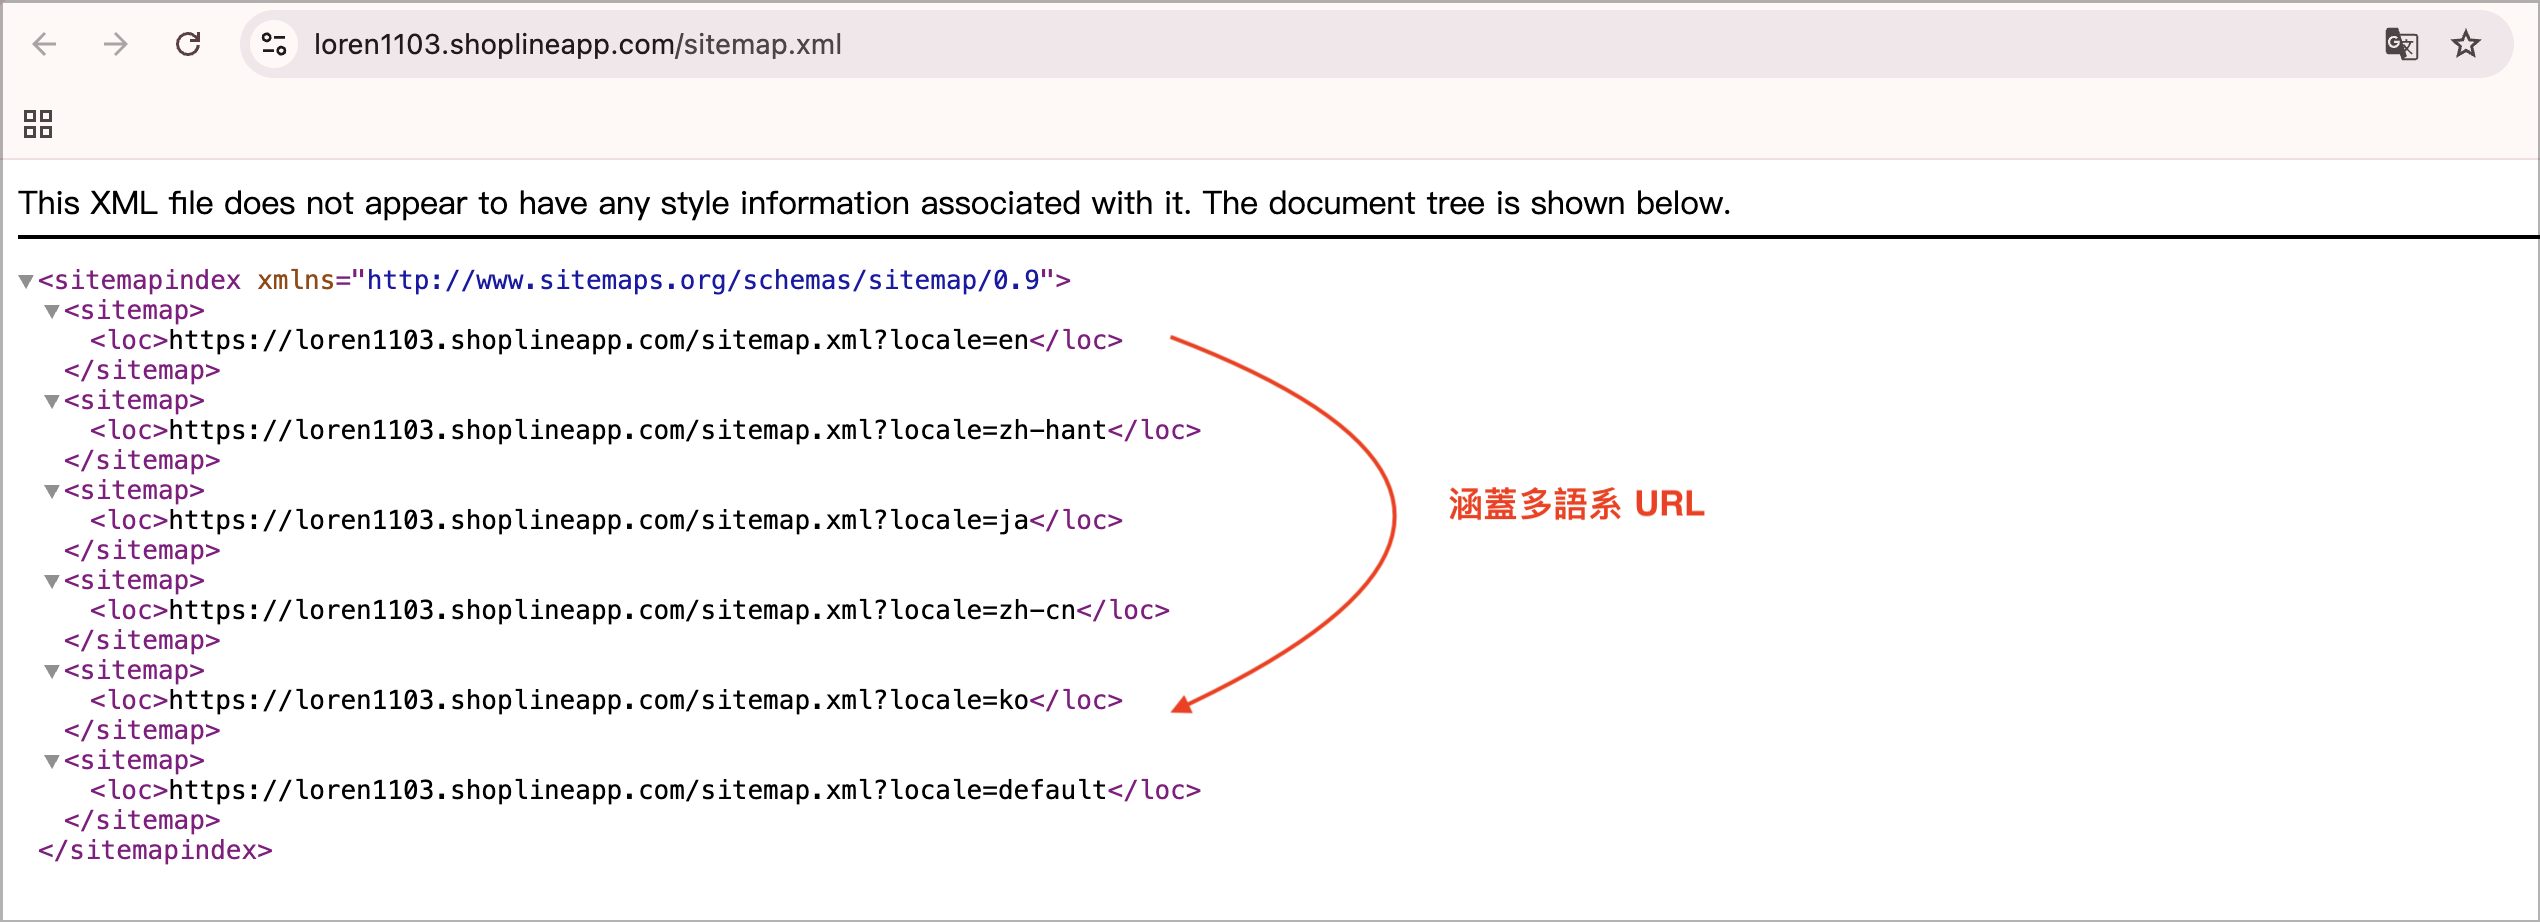Bookmark this page with the star icon
This screenshot has width=2540, height=922.
[x=2466, y=44]
